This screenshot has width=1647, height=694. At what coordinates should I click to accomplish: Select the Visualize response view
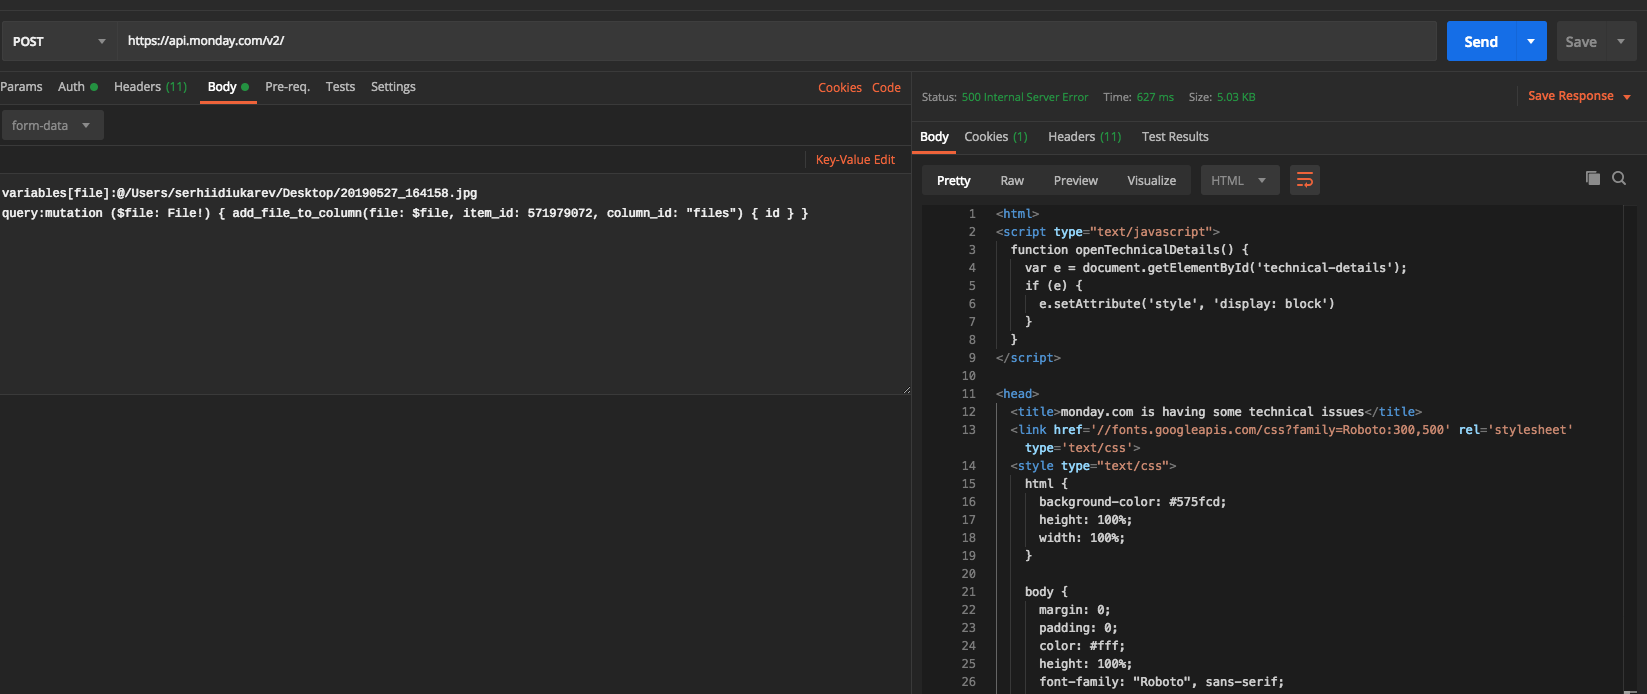(1151, 180)
